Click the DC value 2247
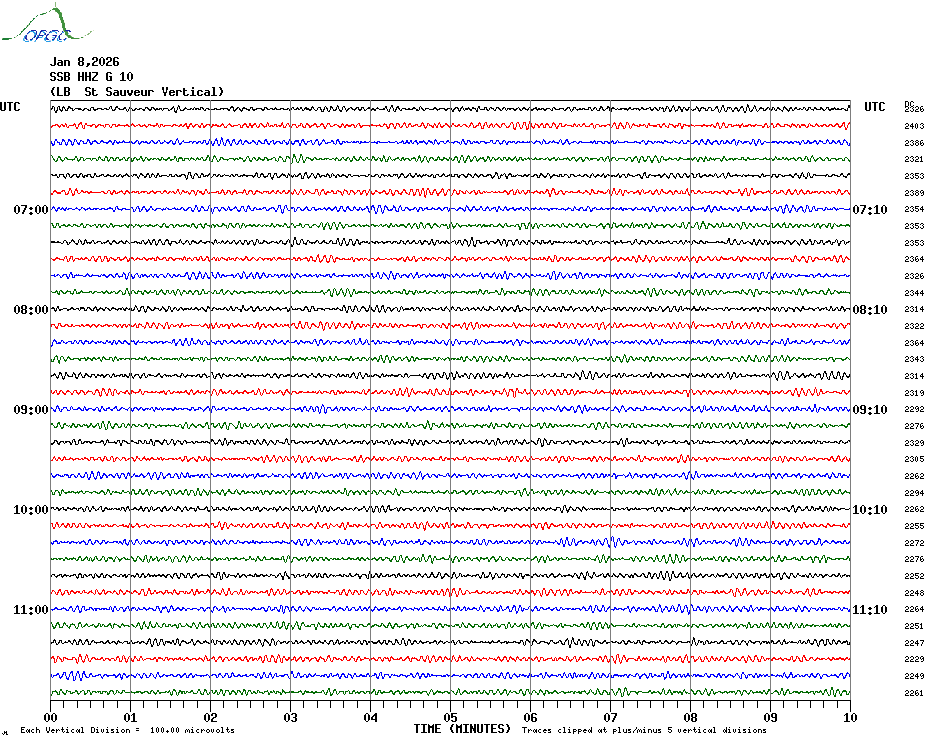 (914, 643)
